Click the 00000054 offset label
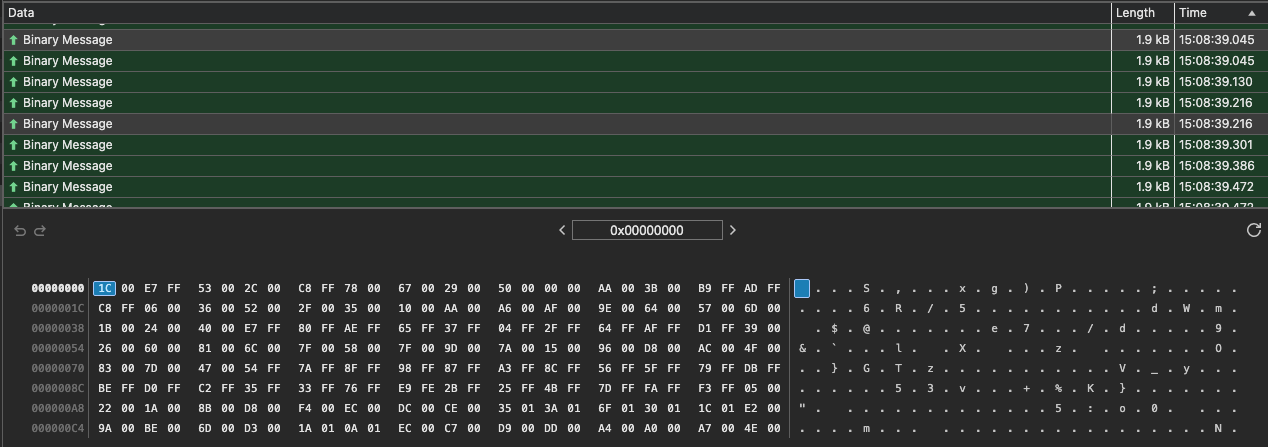The height and width of the screenshot is (447, 1268). pyautogui.click(x=58, y=349)
